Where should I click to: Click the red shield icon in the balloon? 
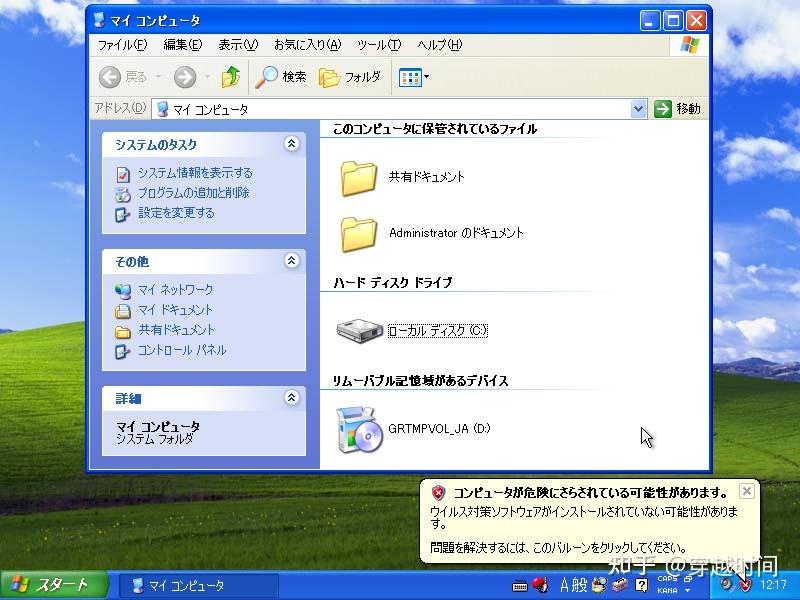coord(438,492)
